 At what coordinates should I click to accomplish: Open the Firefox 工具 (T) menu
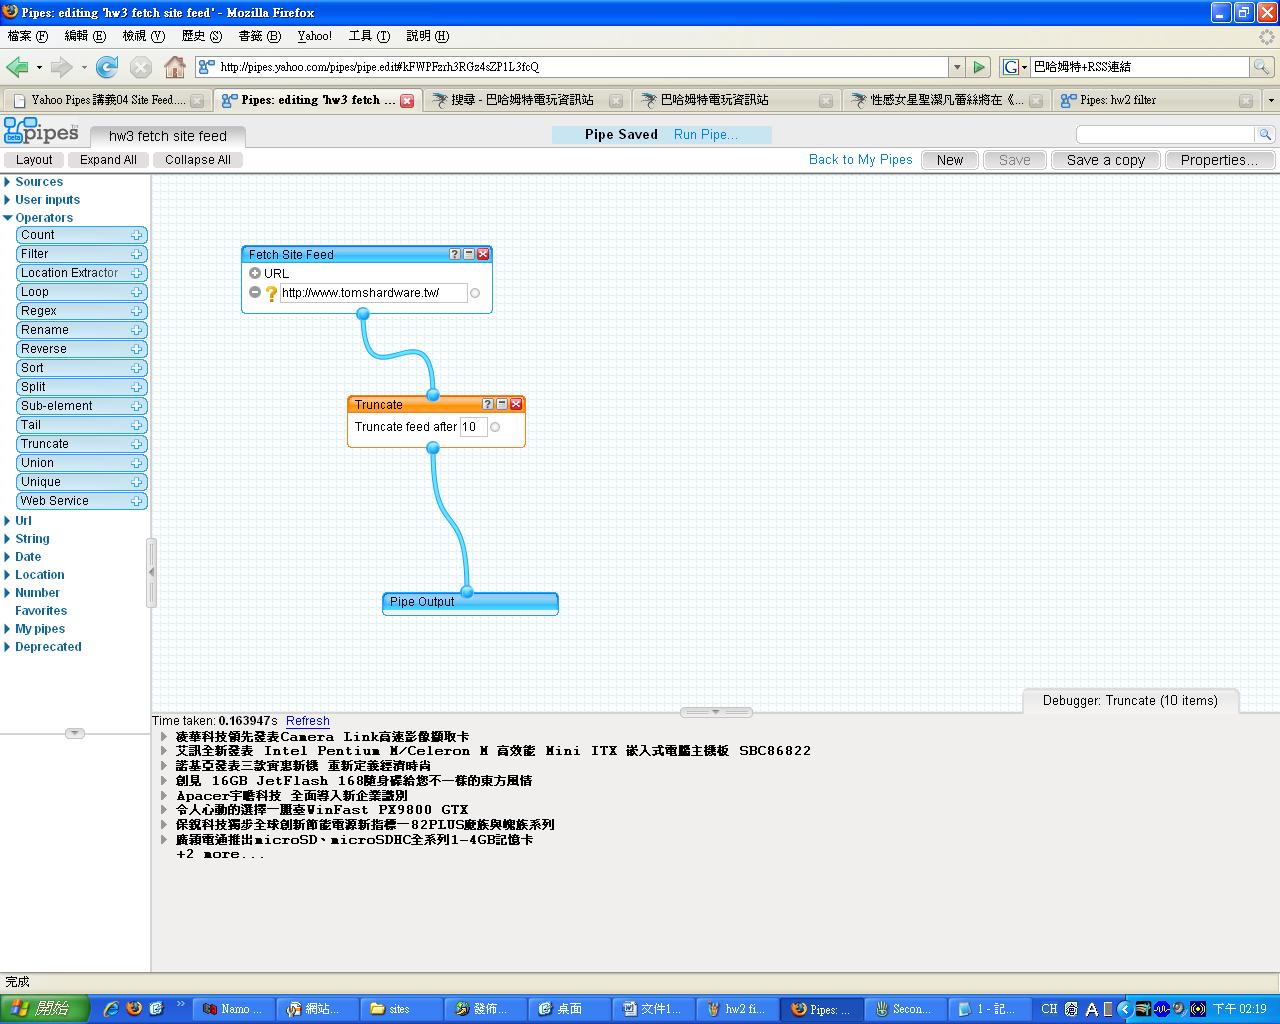pos(369,36)
